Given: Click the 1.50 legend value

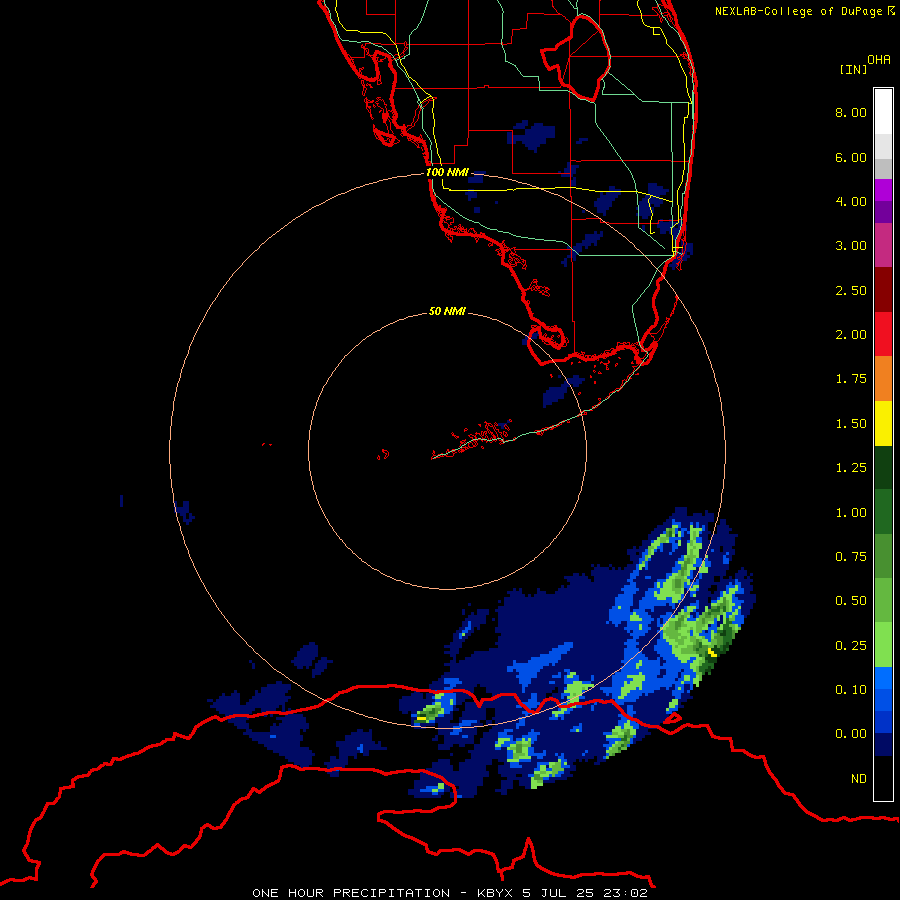Looking at the screenshot, I should pos(851,424).
